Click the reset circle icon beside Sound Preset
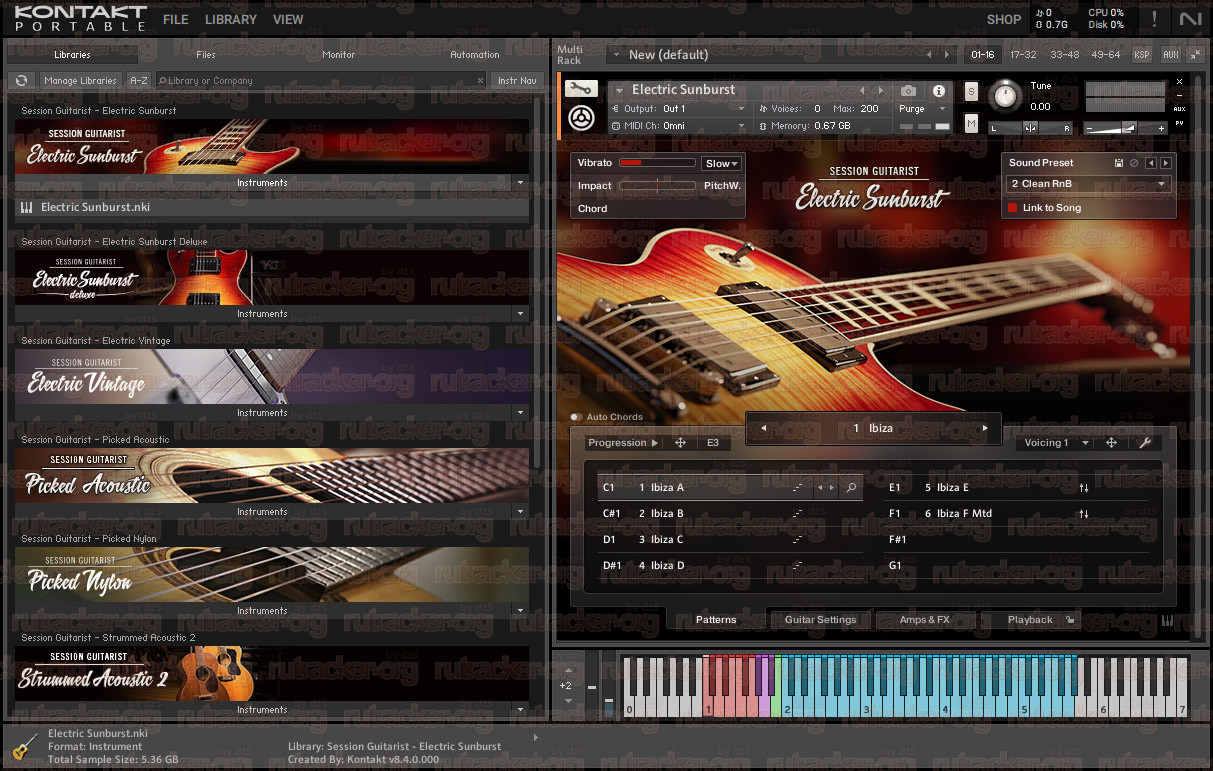 click(x=1134, y=163)
